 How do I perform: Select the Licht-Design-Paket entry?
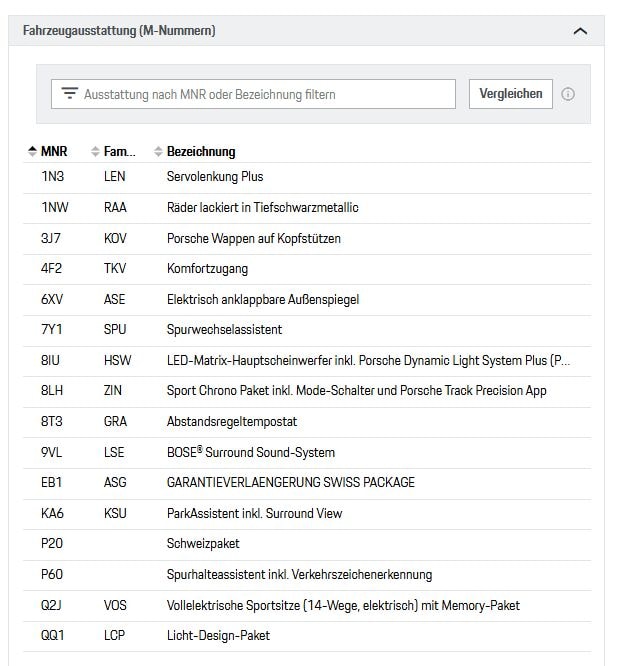[x=218, y=636]
